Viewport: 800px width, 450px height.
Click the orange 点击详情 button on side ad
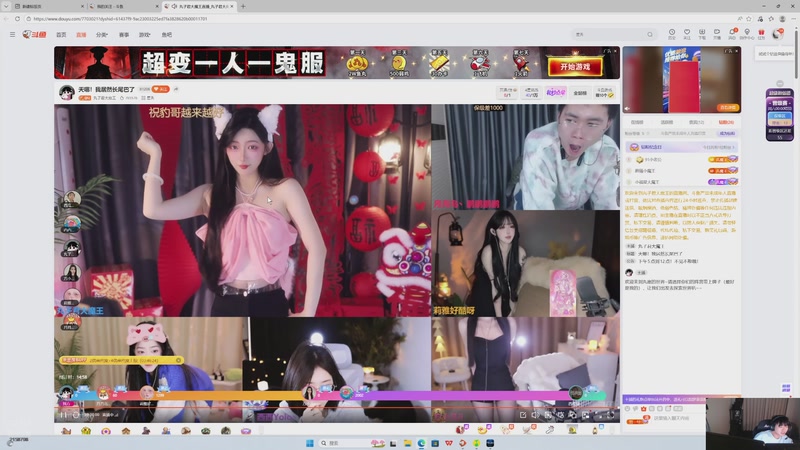coord(727,108)
